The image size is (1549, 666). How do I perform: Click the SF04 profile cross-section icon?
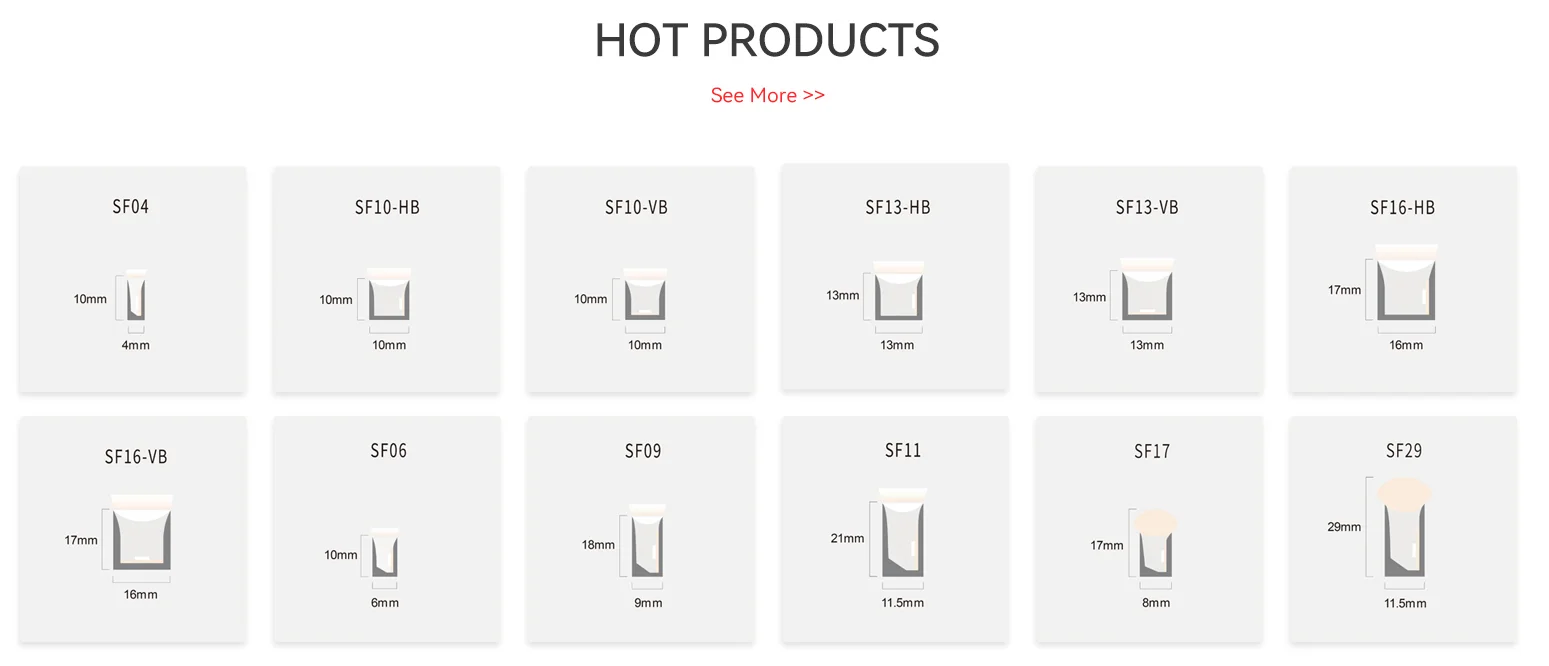click(135, 296)
